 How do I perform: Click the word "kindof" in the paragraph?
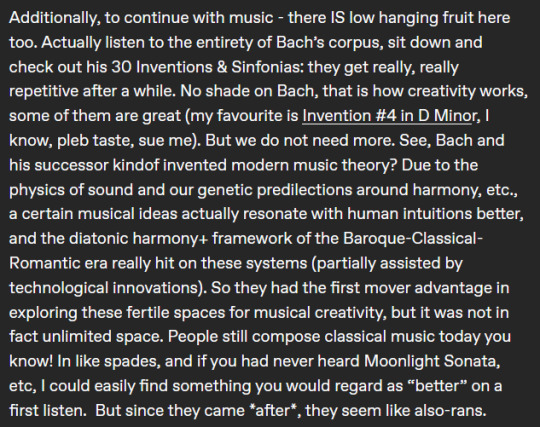(136, 165)
